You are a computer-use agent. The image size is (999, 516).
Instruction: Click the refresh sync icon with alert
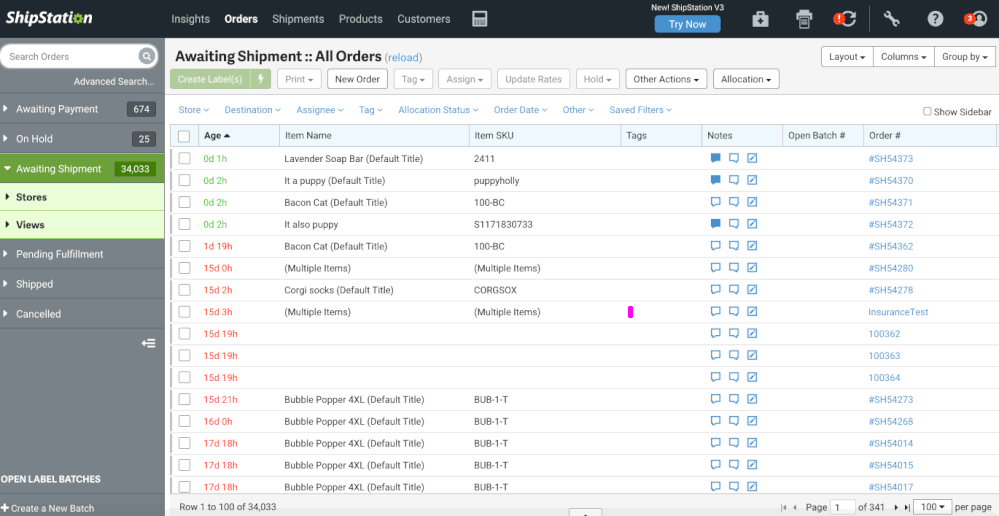coord(847,19)
